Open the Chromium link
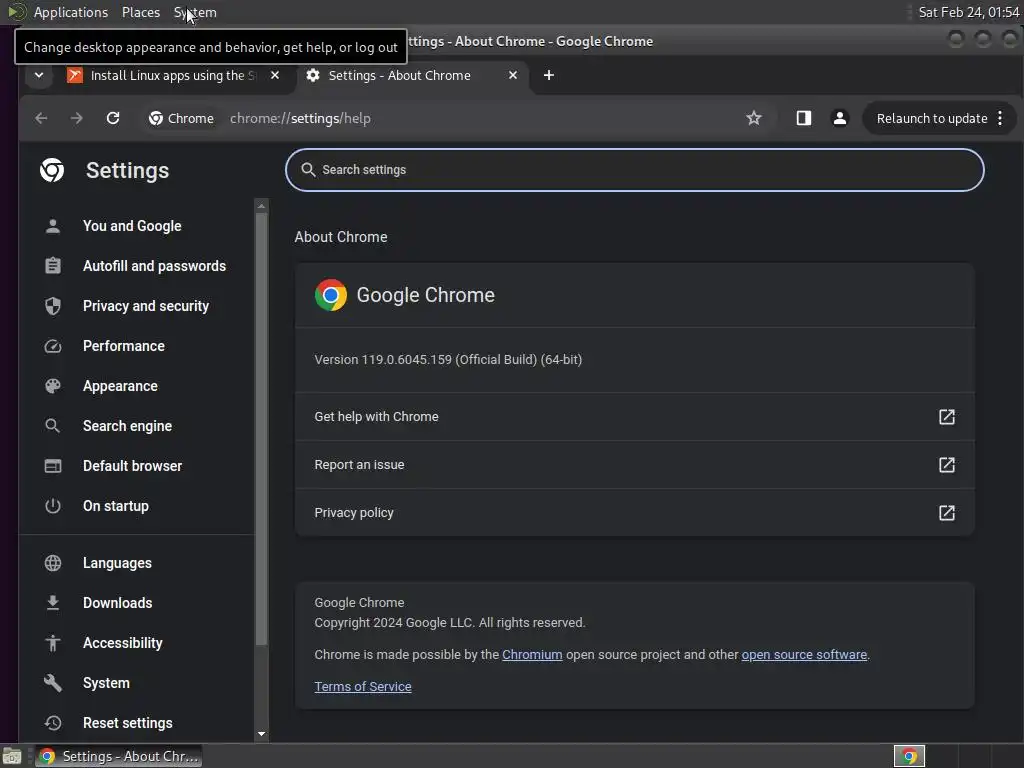 point(532,654)
